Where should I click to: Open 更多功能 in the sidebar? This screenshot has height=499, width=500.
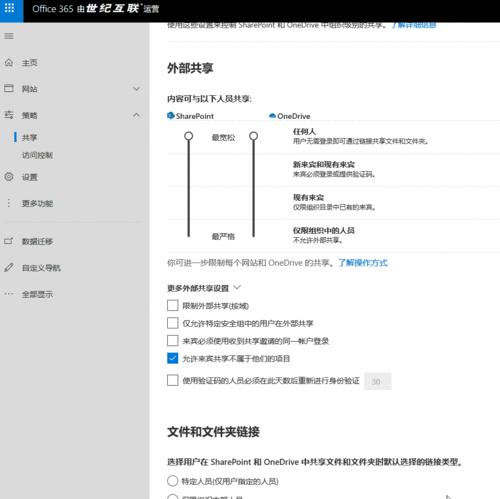[x=37, y=203]
